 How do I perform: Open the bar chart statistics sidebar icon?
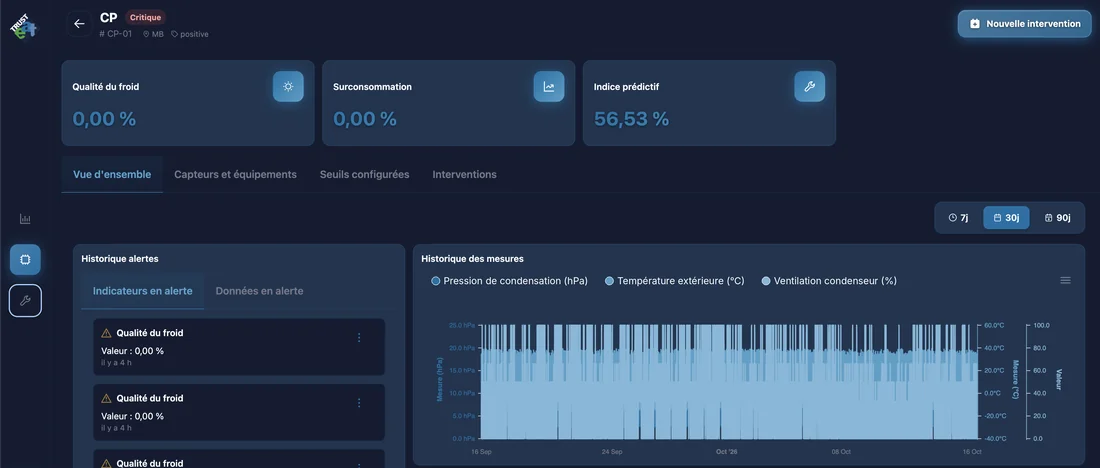click(x=25, y=219)
